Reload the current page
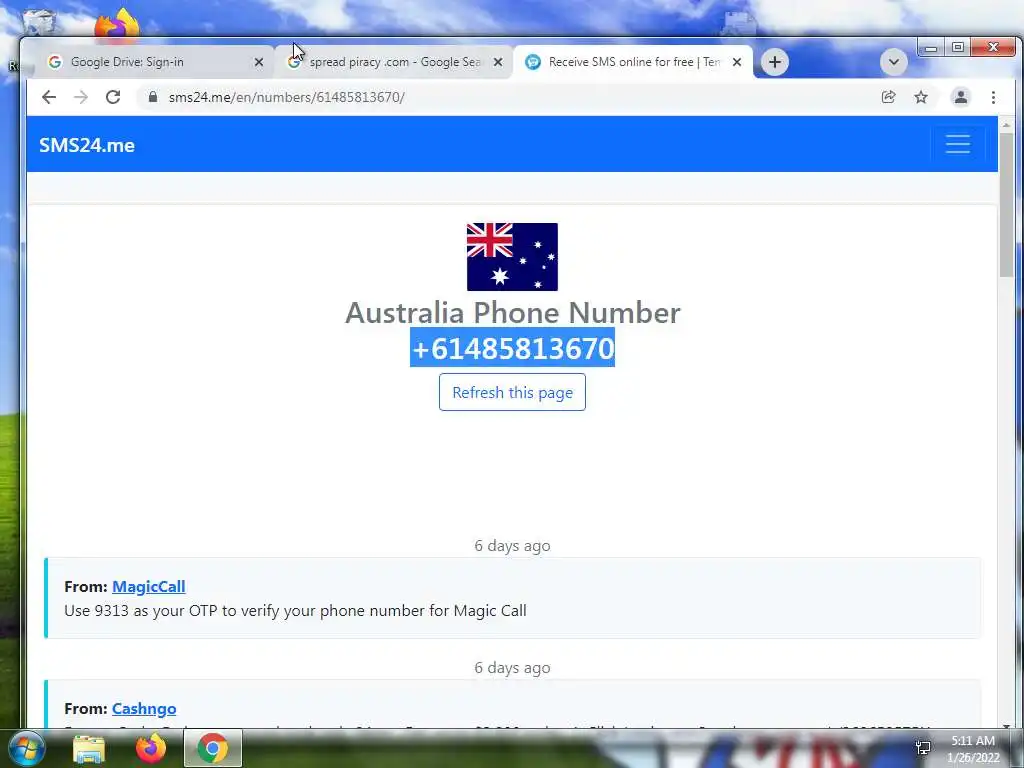Viewport: 1024px width, 768px height. pyautogui.click(x=113, y=97)
